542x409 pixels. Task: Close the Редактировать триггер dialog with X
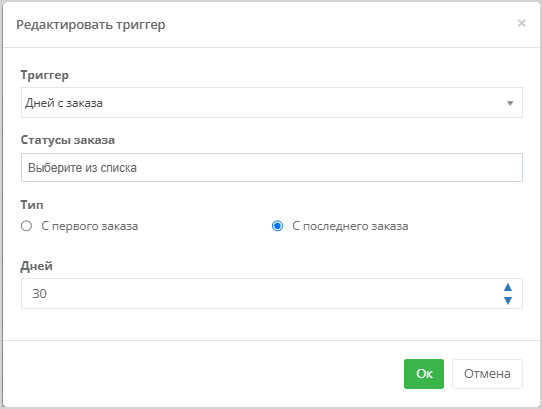click(521, 23)
